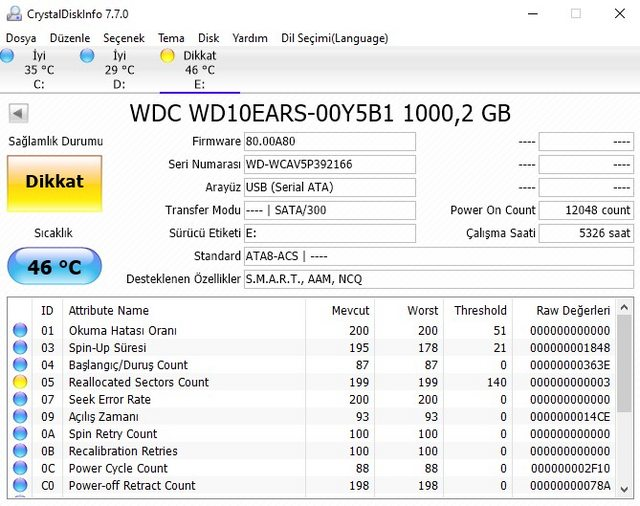
Task: Click the Worst column header
Action: coord(422,311)
